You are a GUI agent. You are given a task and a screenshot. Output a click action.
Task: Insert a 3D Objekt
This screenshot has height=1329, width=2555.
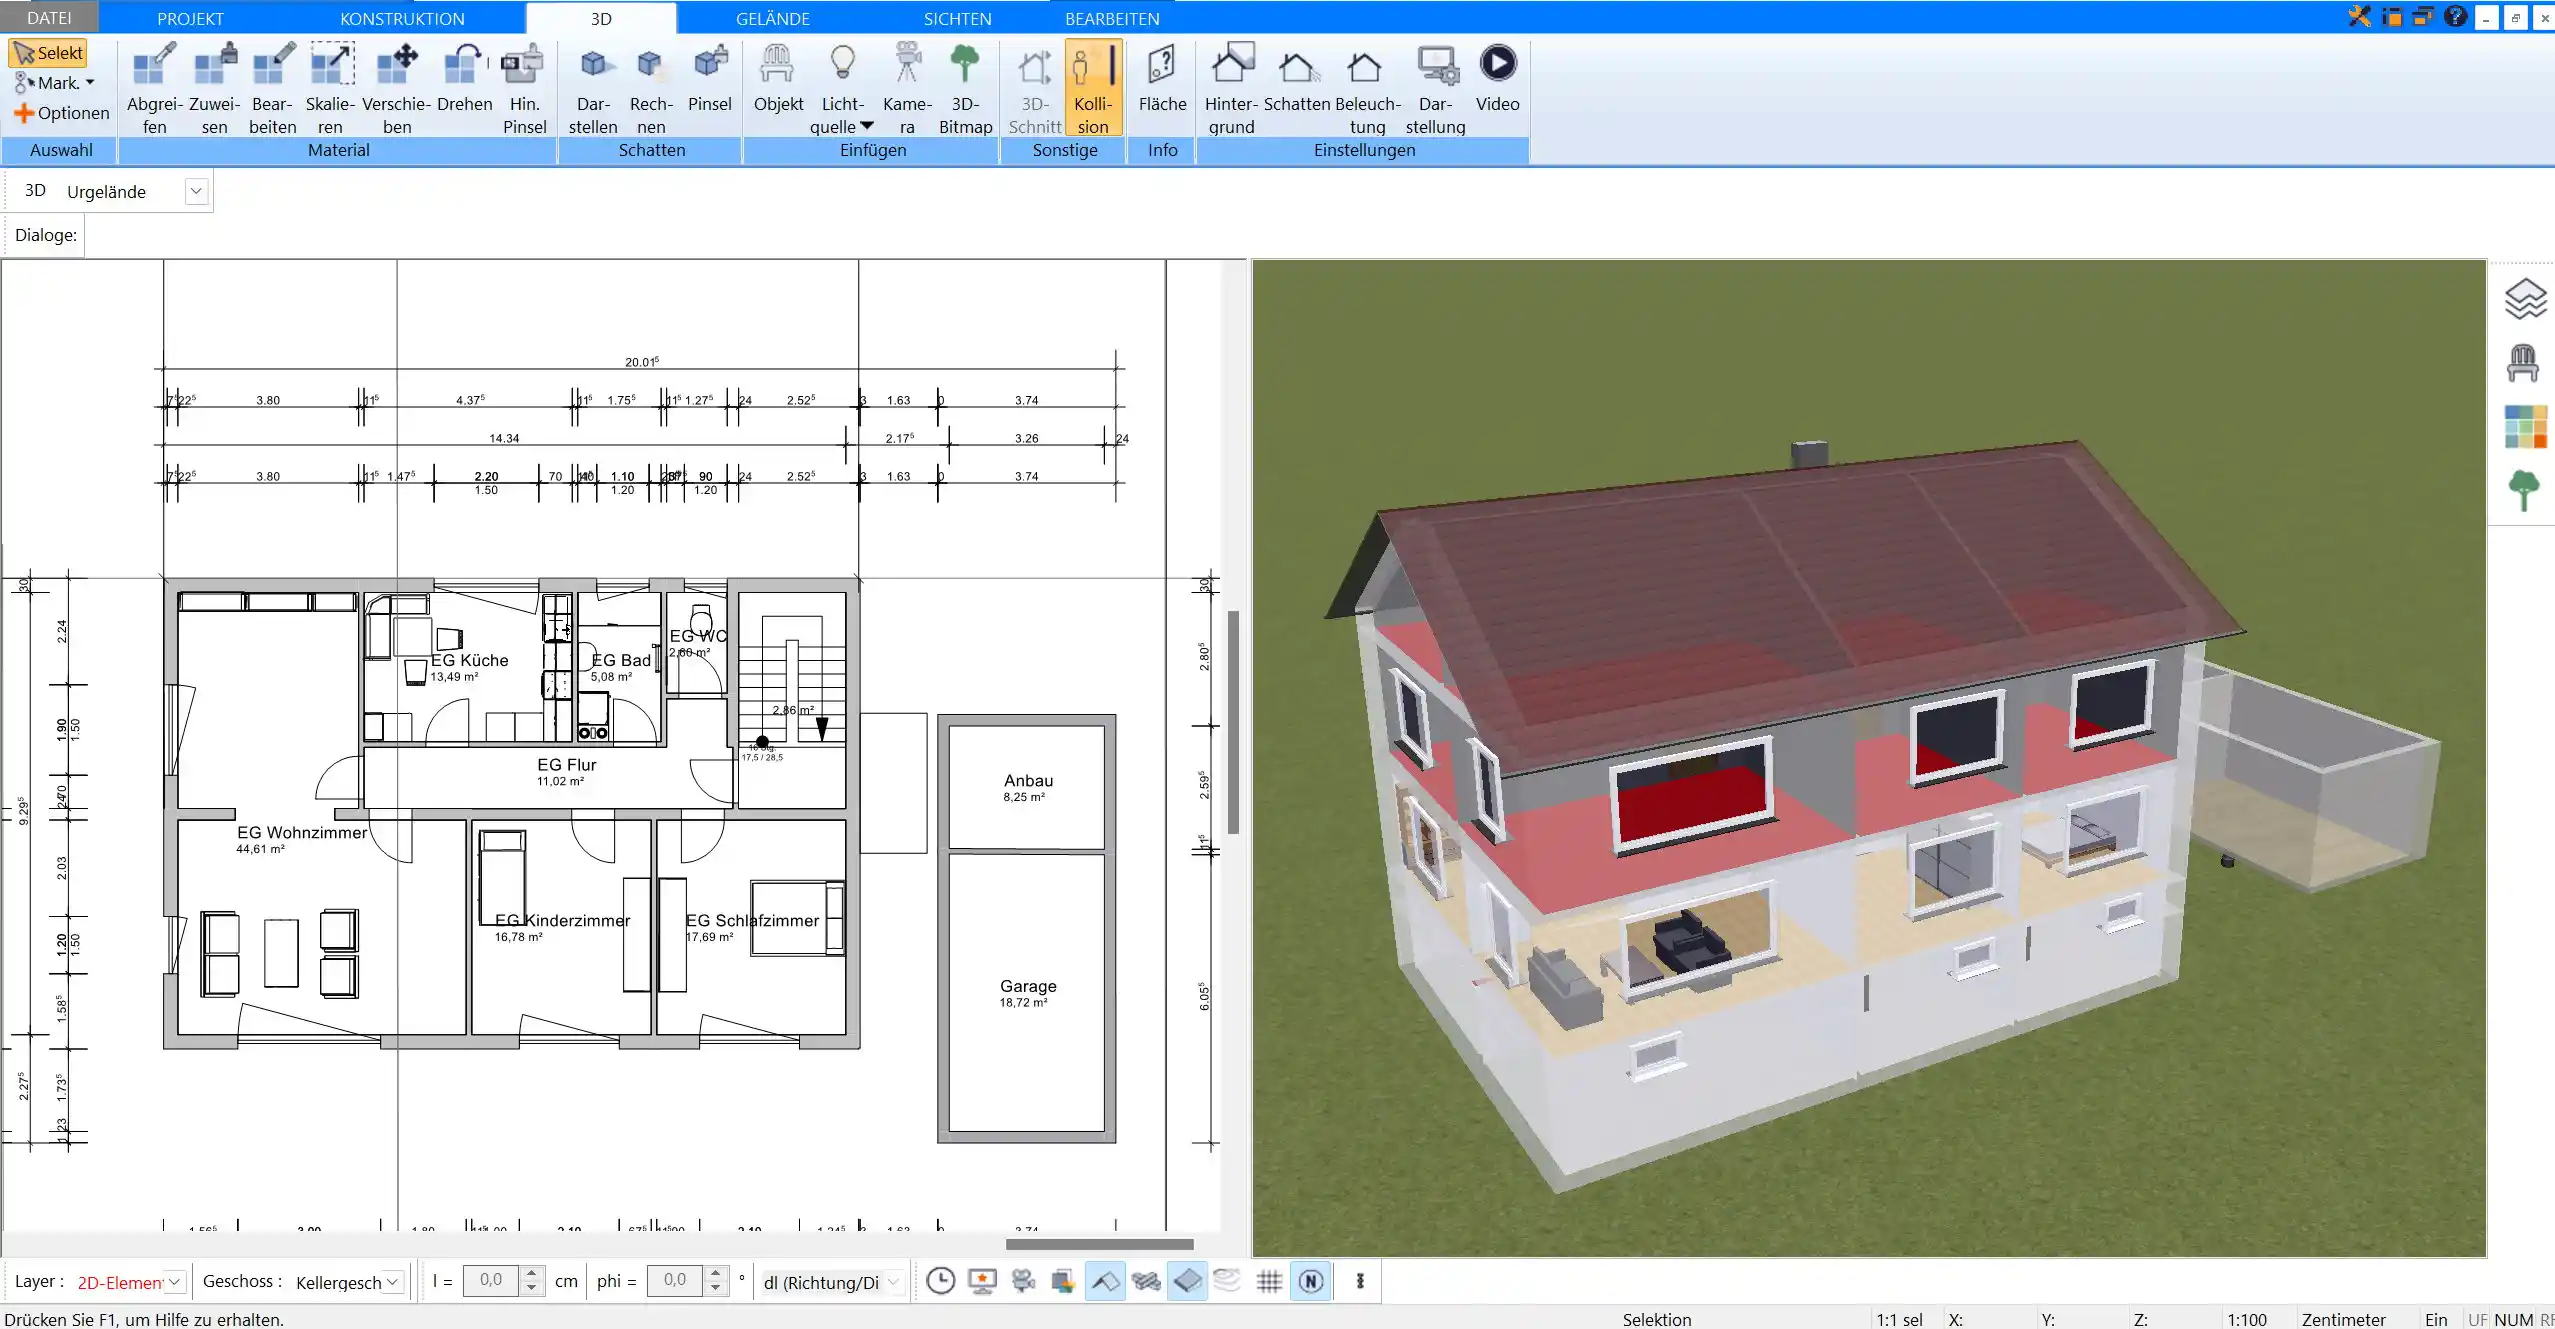778,78
